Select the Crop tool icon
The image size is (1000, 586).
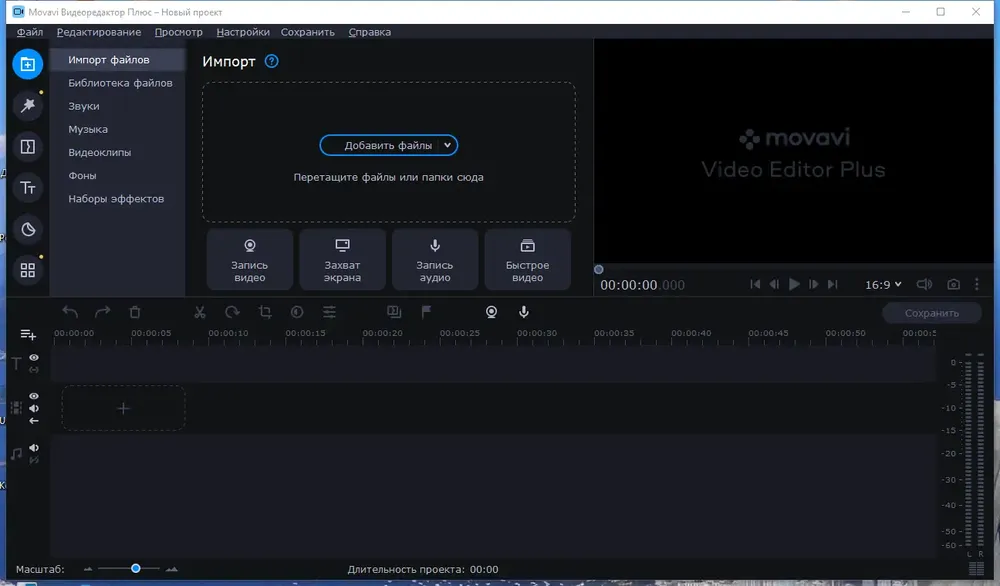(x=265, y=312)
